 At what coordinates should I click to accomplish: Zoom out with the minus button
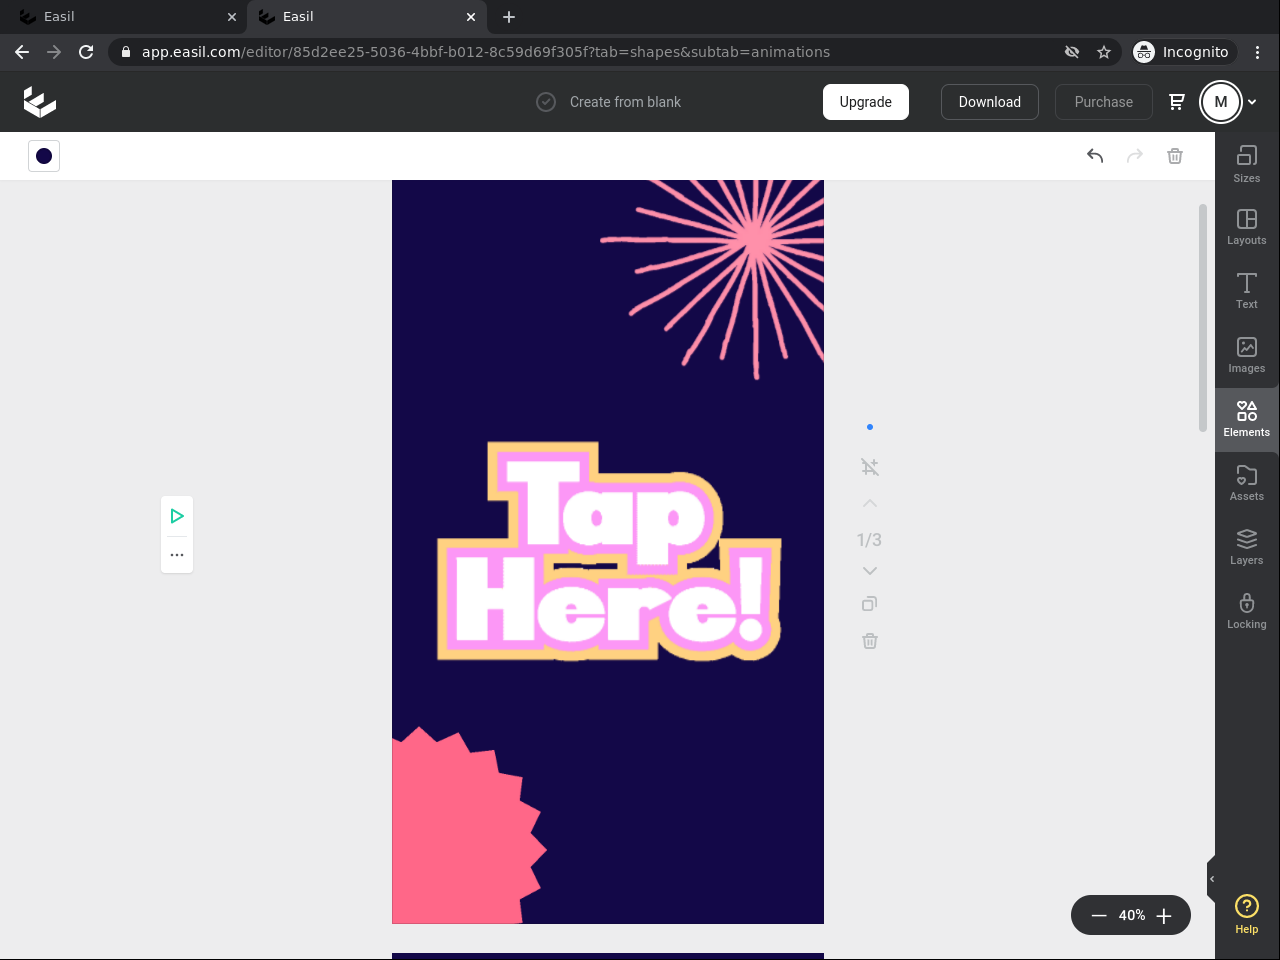pyautogui.click(x=1099, y=915)
